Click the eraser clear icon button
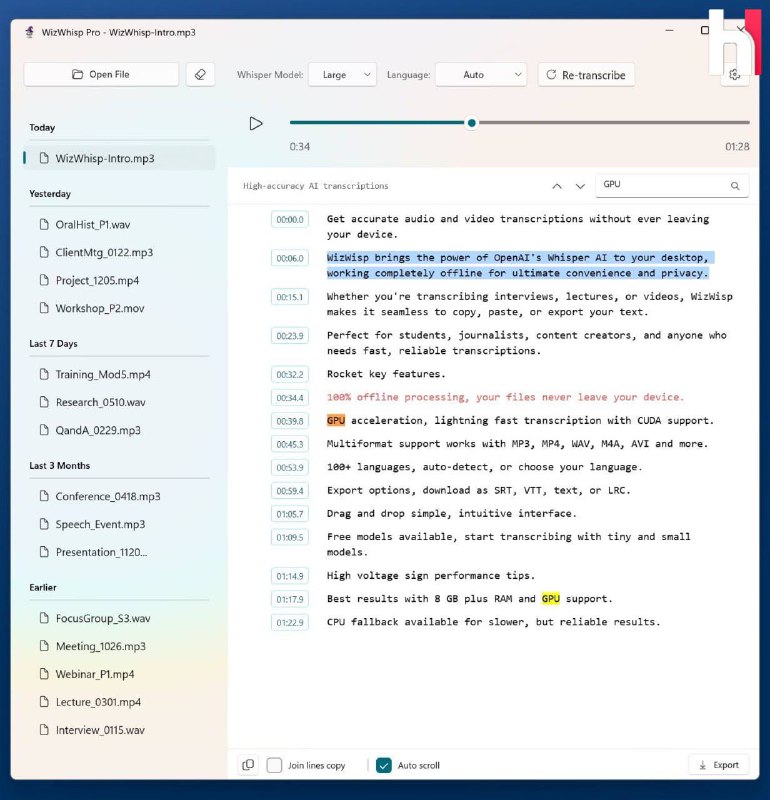Screen dimensions: 770x800 (200, 74)
